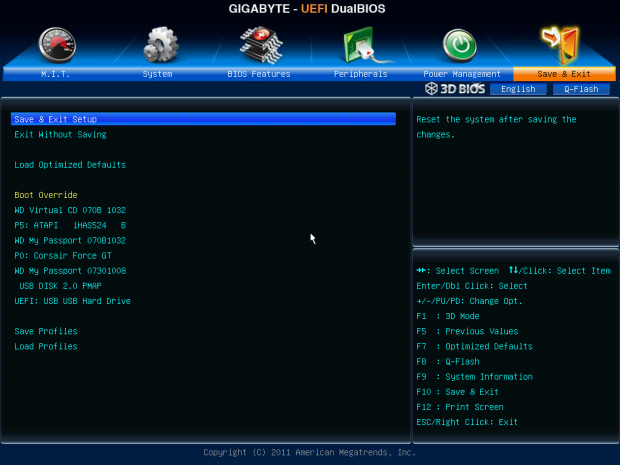The height and width of the screenshot is (465, 620).
Task: Click the green Power Management button icon
Action: 459,45
